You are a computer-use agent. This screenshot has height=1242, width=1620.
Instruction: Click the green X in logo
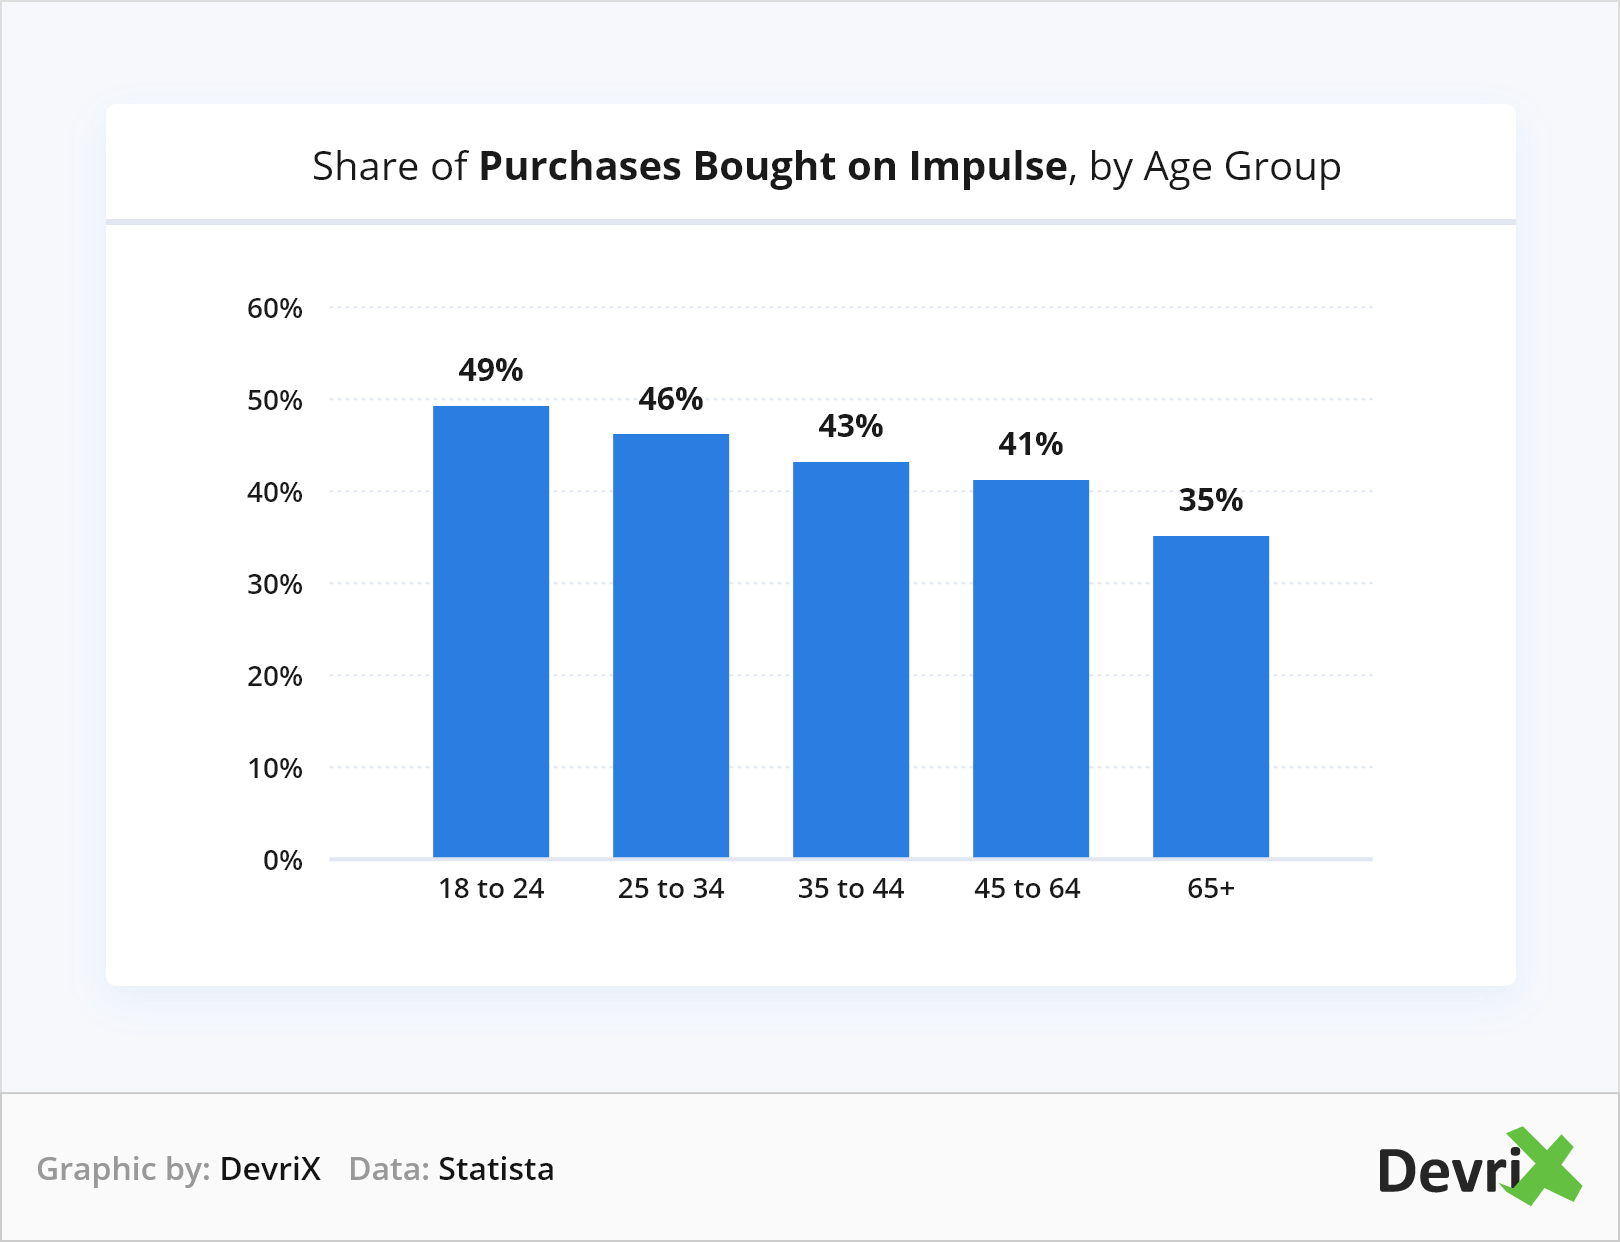[1545, 1166]
